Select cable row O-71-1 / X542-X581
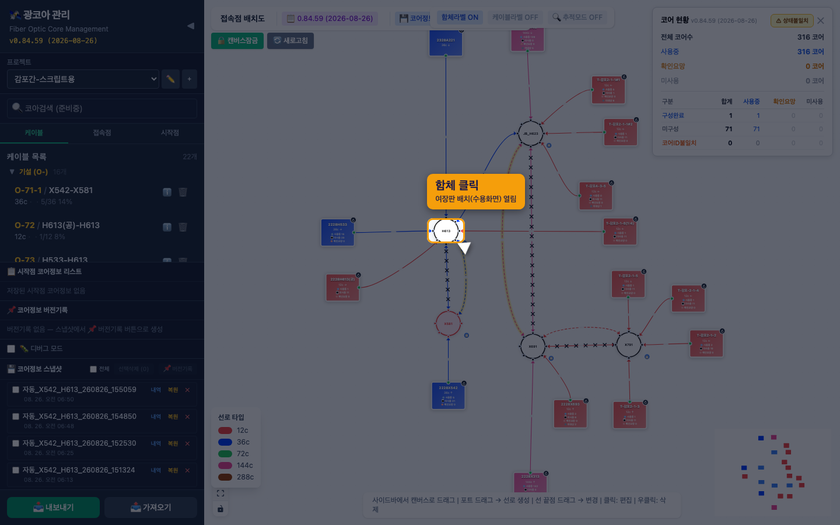The width and height of the screenshot is (840, 525). click(x=102, y=196)
